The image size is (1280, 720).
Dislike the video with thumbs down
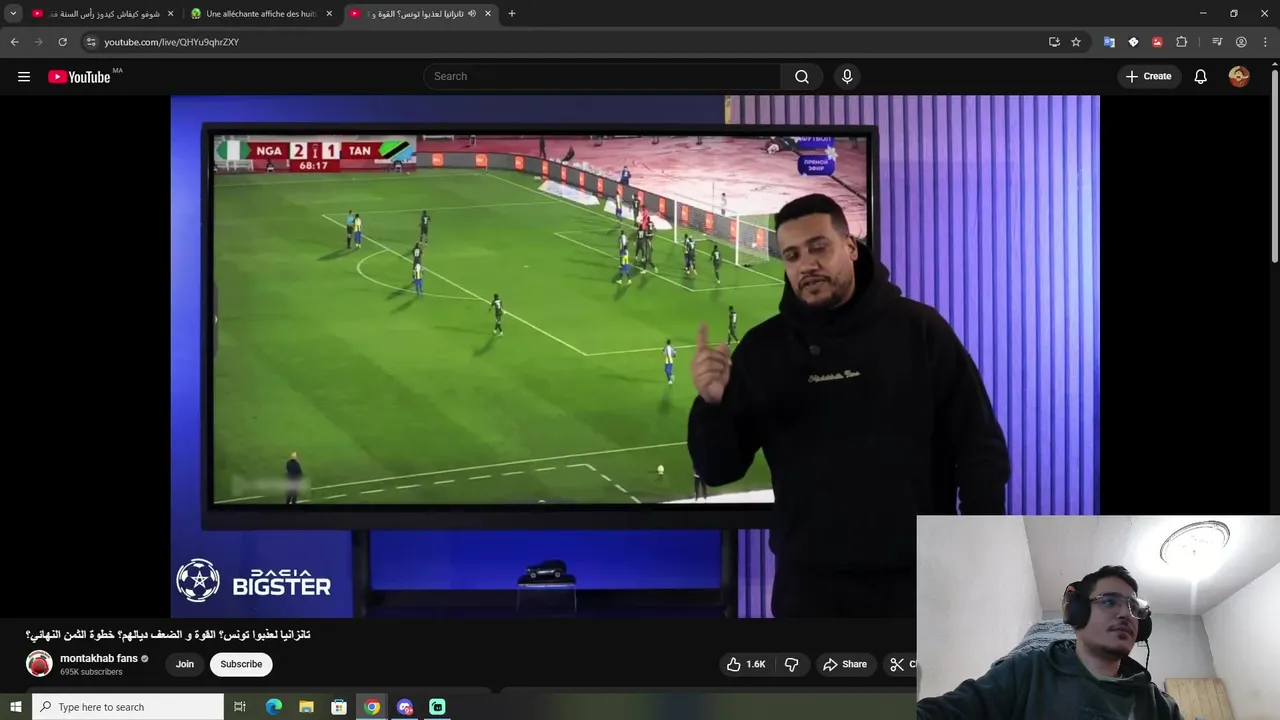click(791, 664)
